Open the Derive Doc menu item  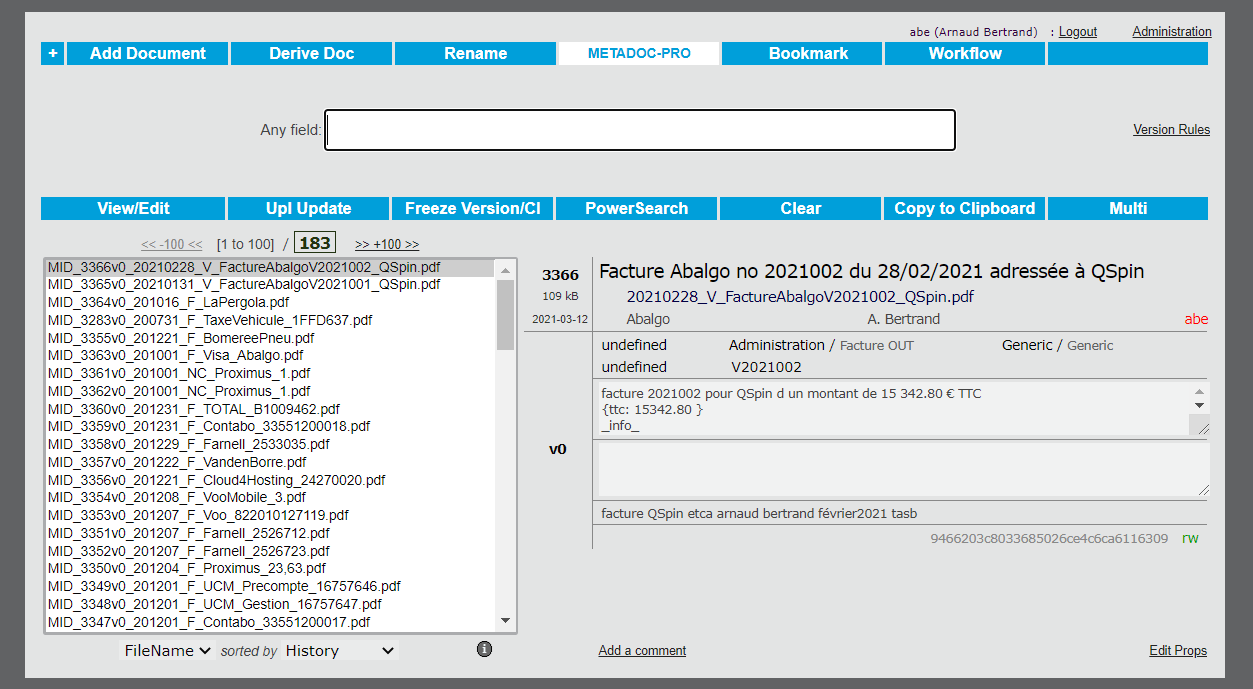311,54
